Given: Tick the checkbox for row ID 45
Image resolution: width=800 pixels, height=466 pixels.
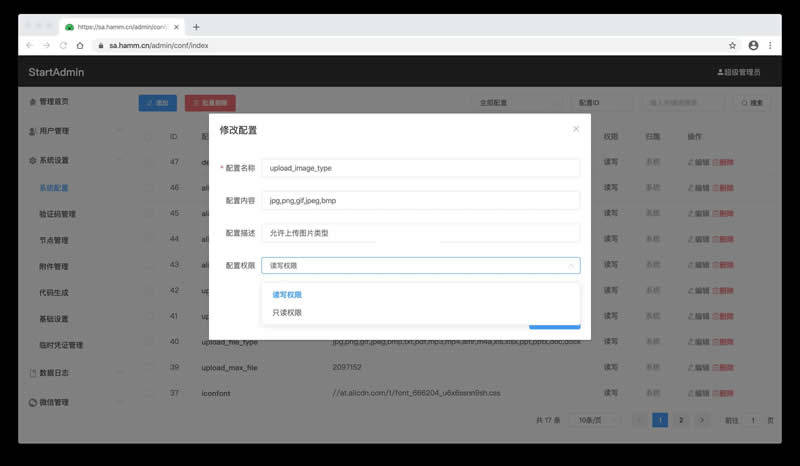Looking at the screenshot, I should pos(148,213).
